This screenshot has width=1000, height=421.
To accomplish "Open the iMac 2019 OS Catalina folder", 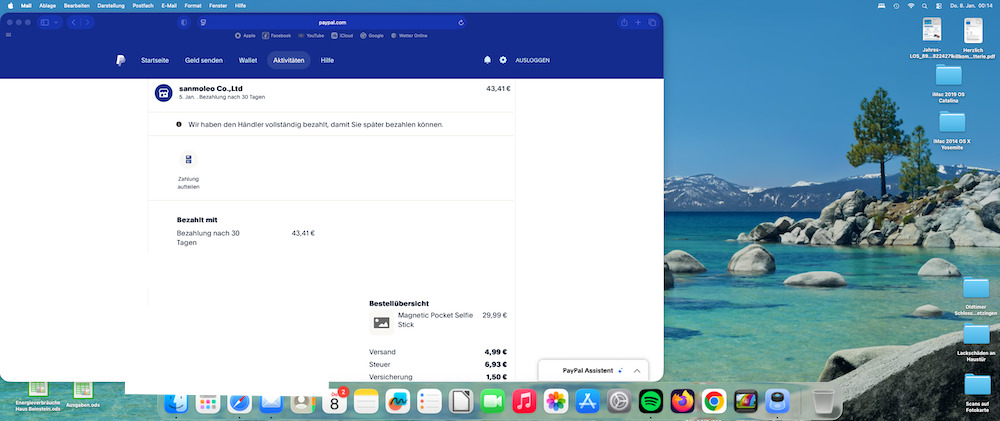I will coord(948,76).
